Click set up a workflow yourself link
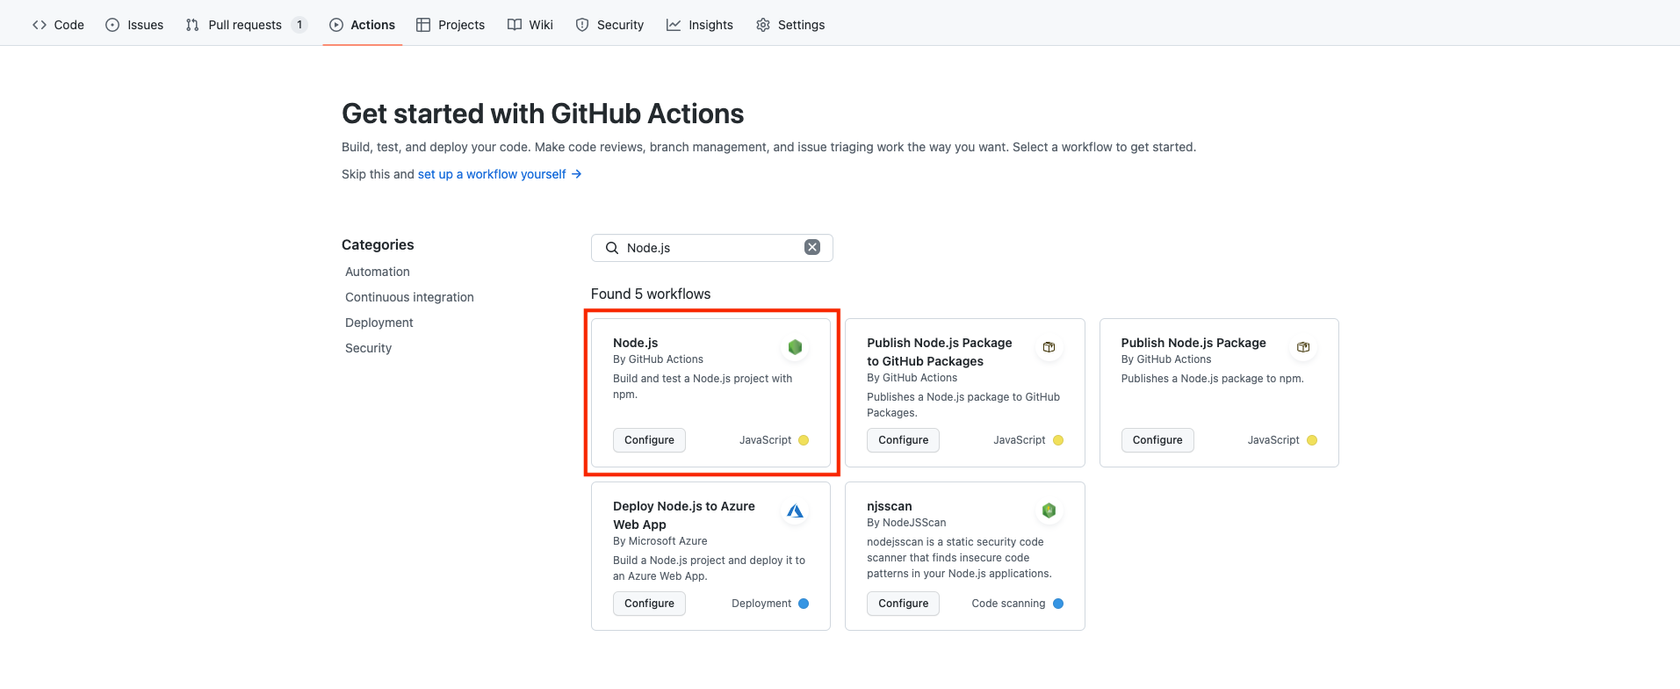The height and width of the screenshot is (689, 1680). coord(499,174)
